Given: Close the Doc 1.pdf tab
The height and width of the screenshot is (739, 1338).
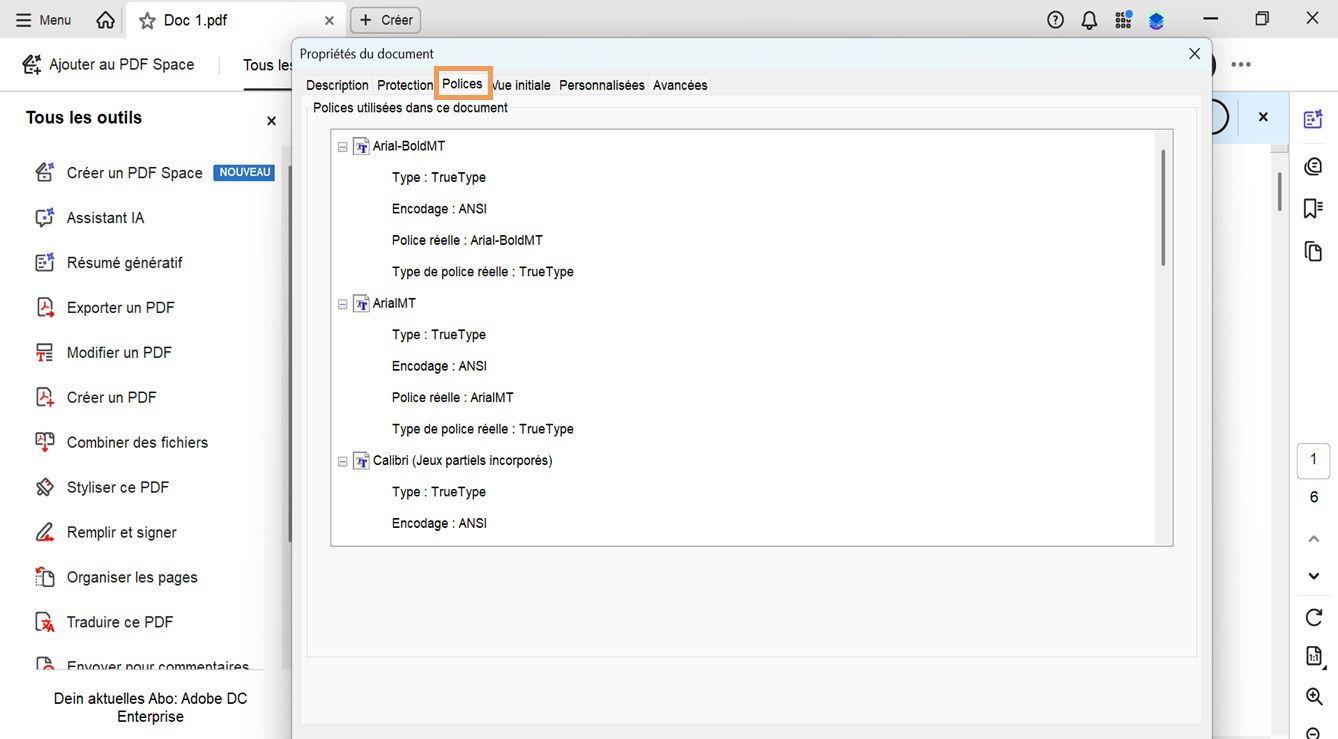Looking at the screenshot, I should click(x=329, y=20).
